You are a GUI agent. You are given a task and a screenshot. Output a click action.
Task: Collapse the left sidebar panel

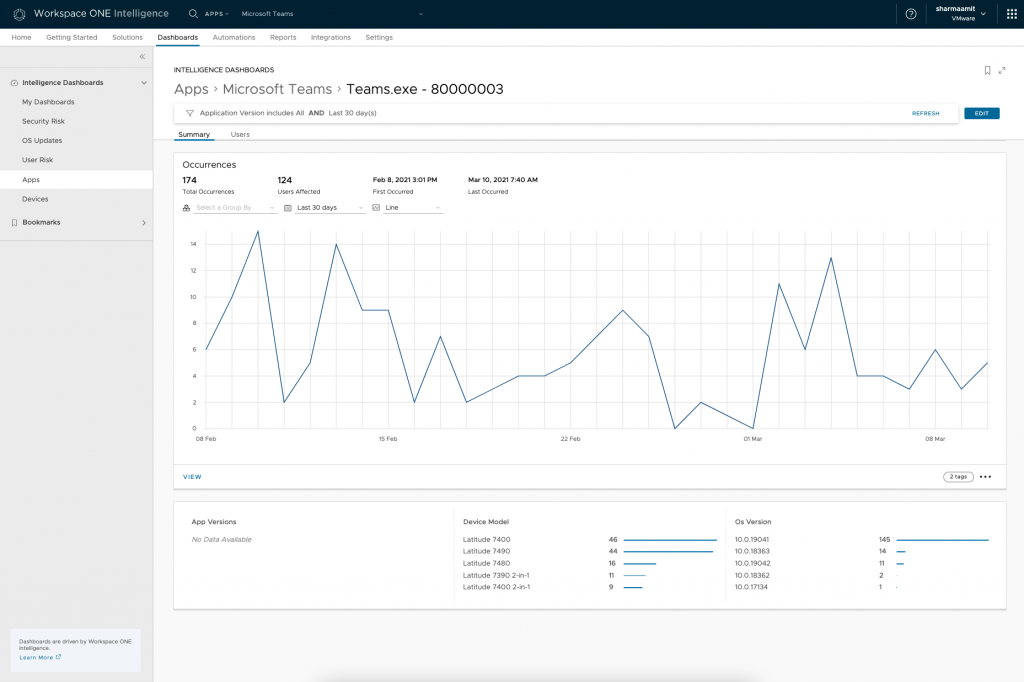tap(142, 57)
